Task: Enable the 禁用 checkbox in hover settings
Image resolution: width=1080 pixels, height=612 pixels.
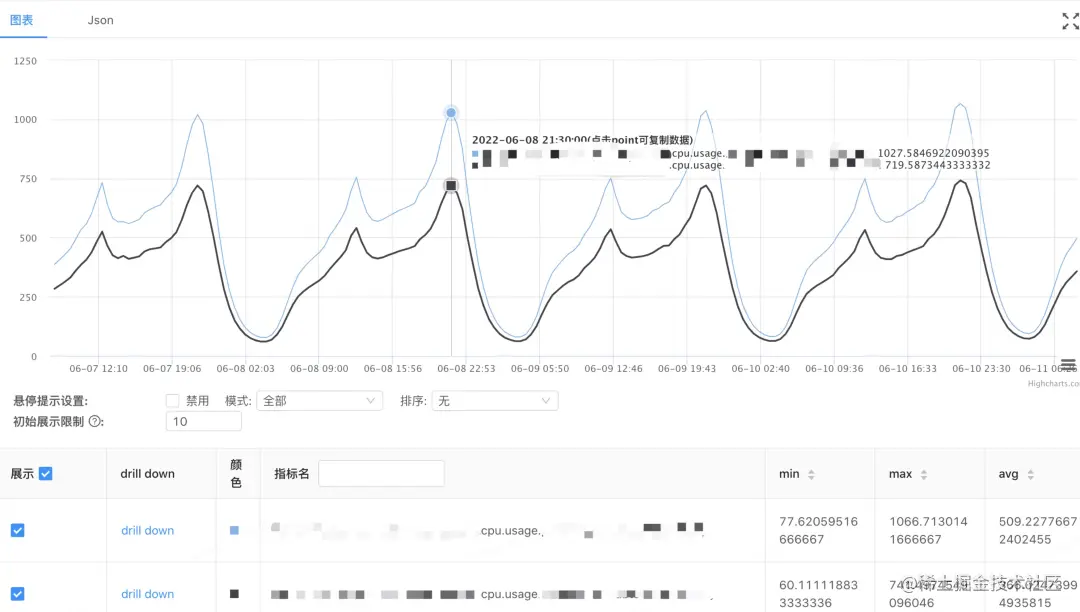Action: coord(172,399)
